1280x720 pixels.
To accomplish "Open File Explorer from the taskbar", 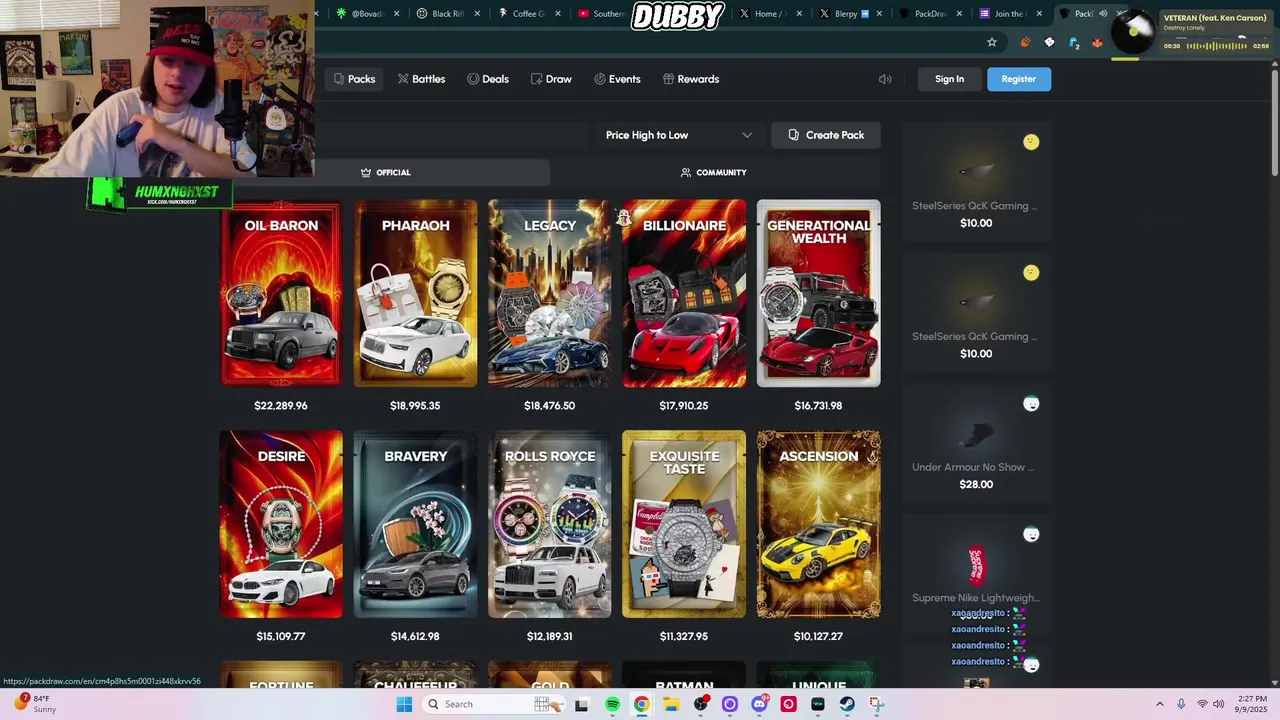I will [x=671, y=704].
